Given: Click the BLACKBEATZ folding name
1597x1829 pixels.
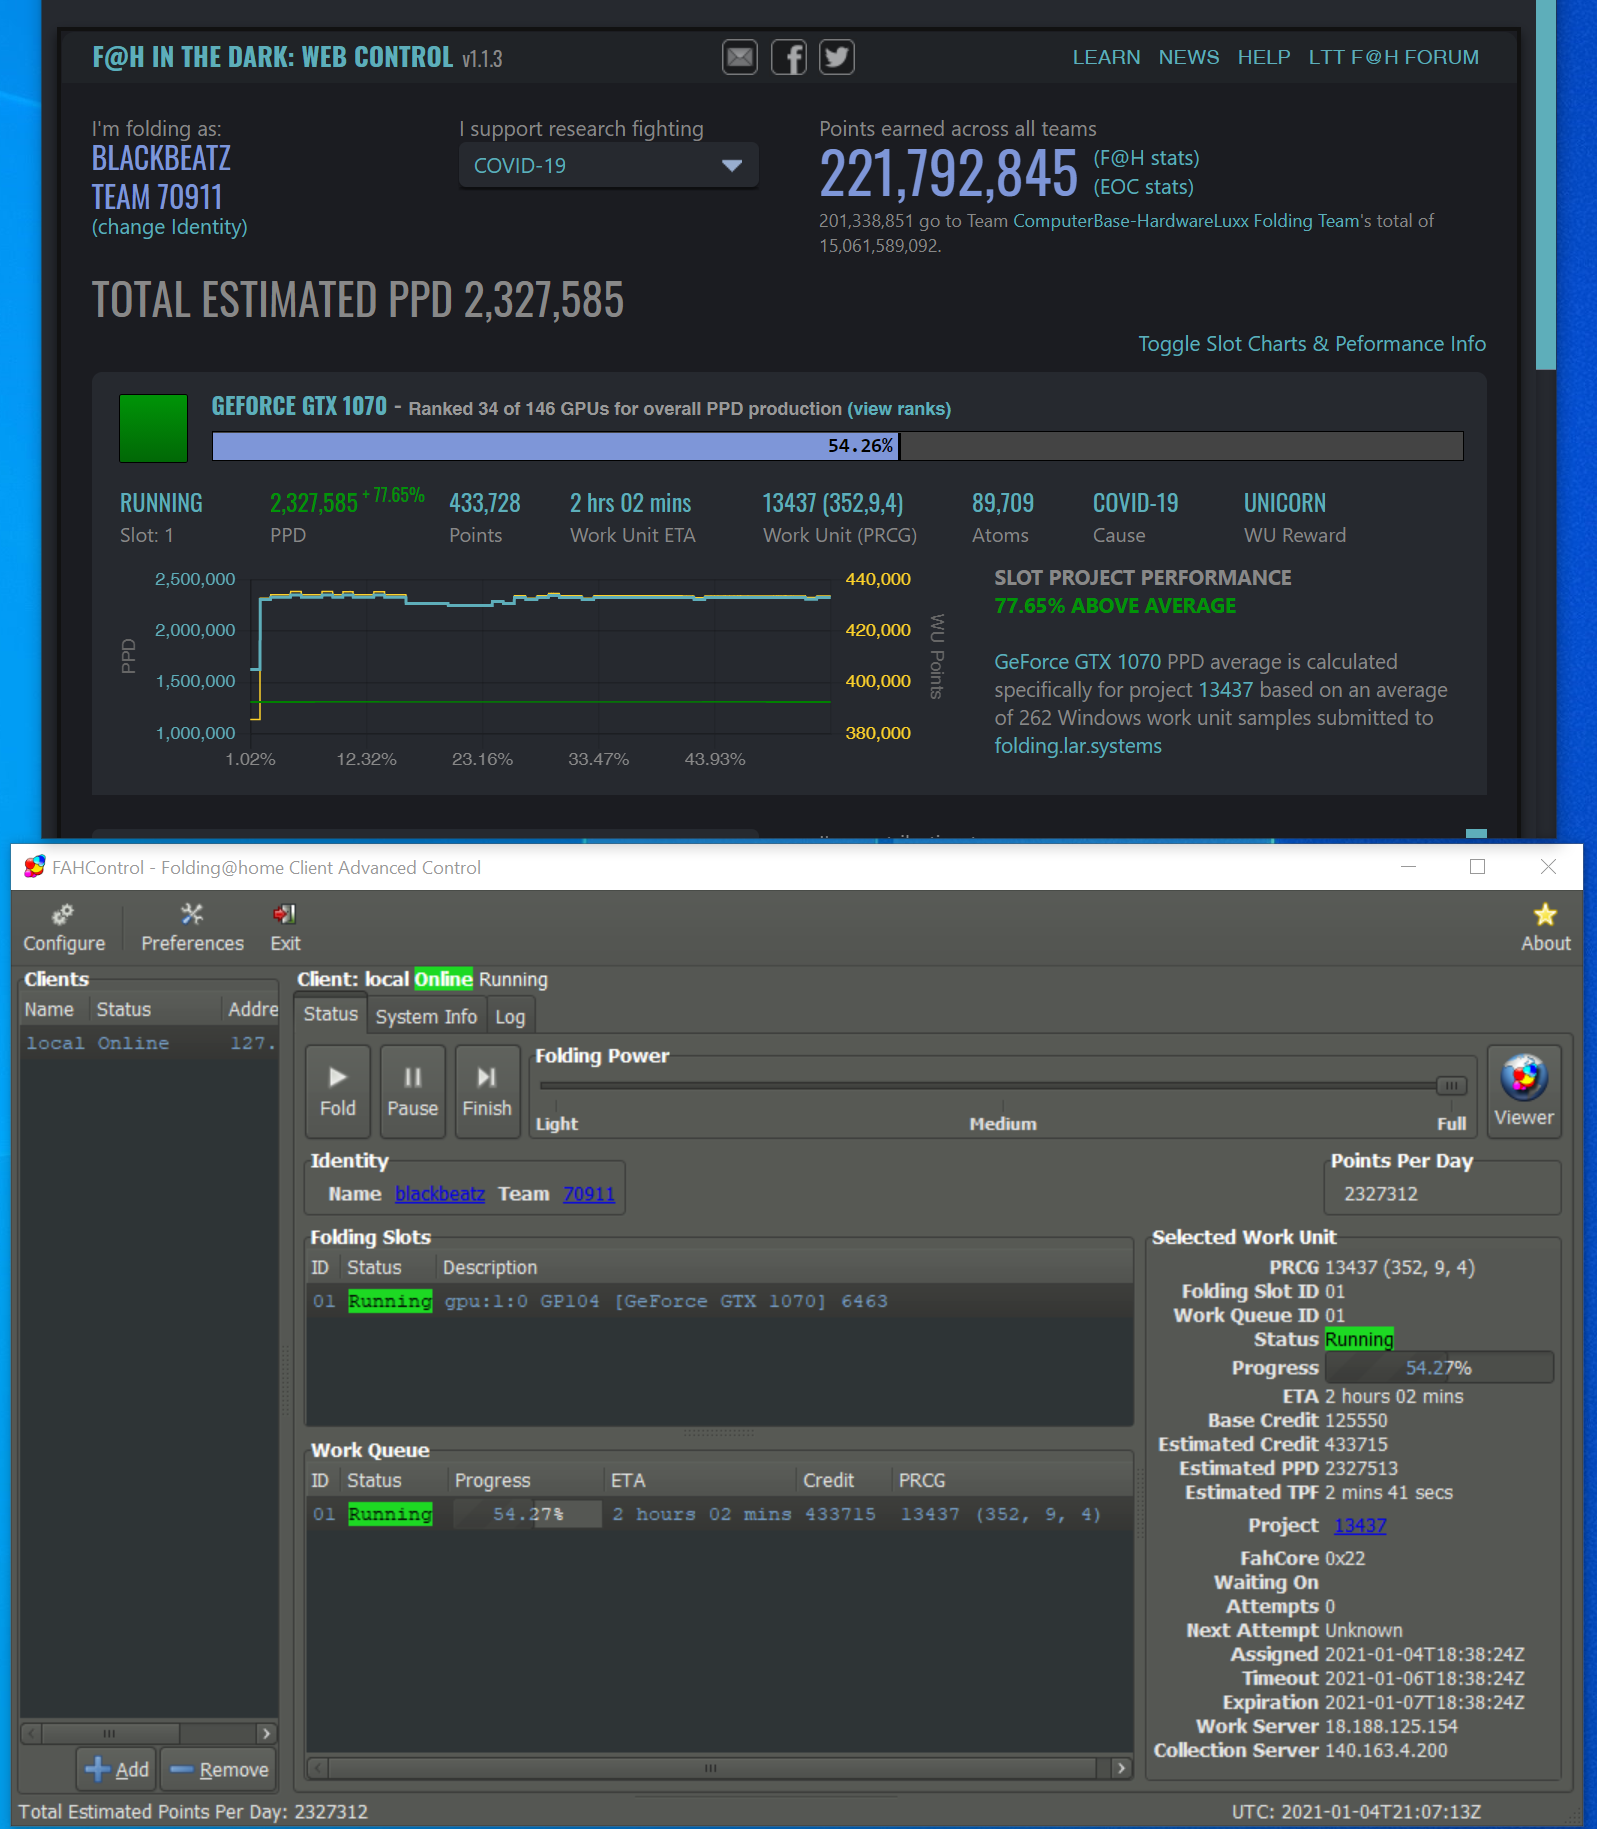Looking at the screenshot, I should 161,158.
